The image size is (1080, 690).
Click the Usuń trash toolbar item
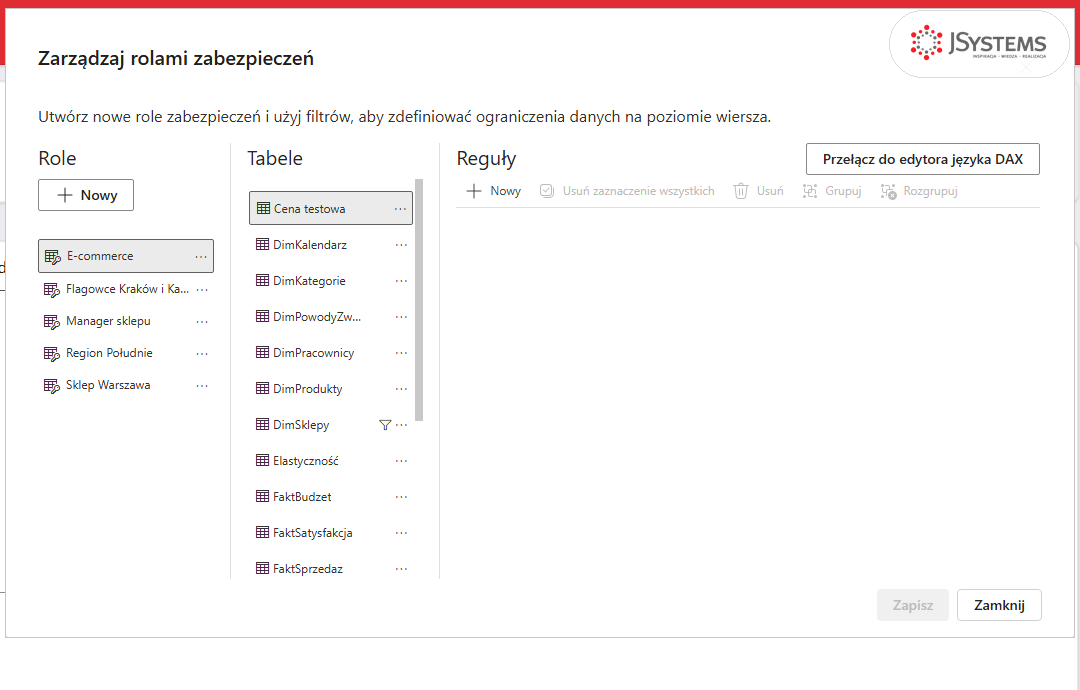click(x=758, y=191)
